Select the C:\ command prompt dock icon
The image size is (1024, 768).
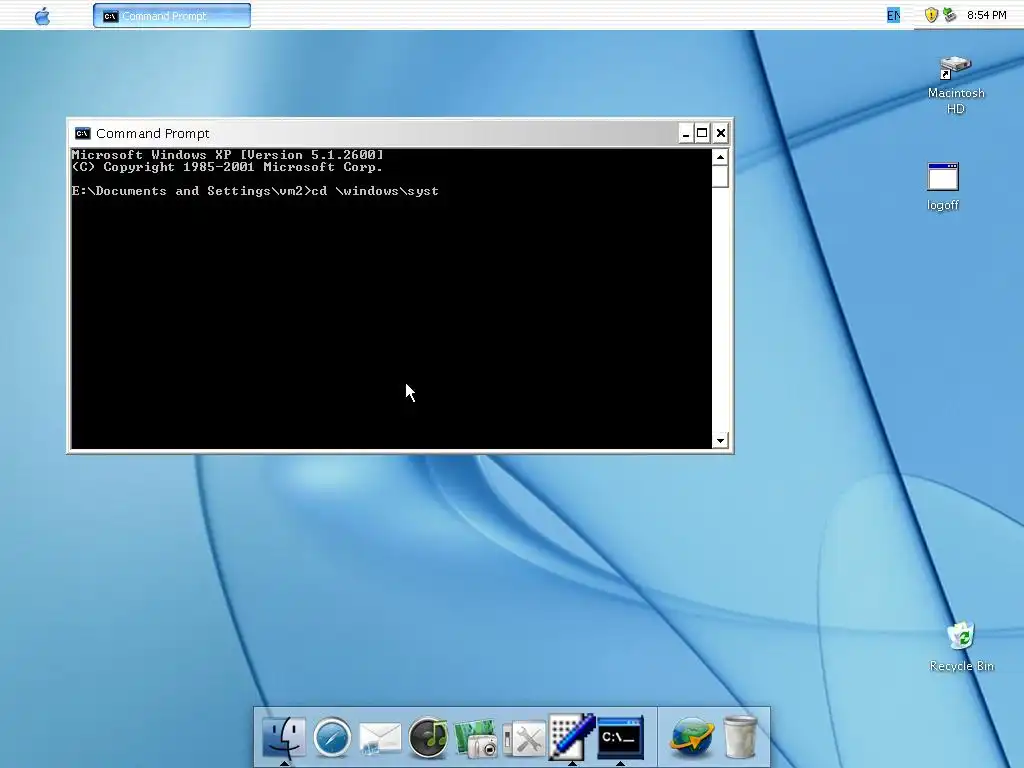pos(620,737)
